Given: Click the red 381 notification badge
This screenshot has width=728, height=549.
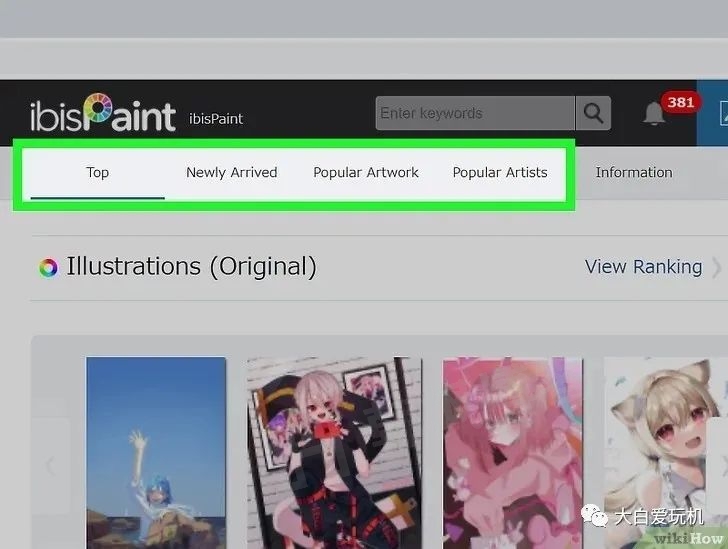Looking at the screenshot, I should point(681,102).
